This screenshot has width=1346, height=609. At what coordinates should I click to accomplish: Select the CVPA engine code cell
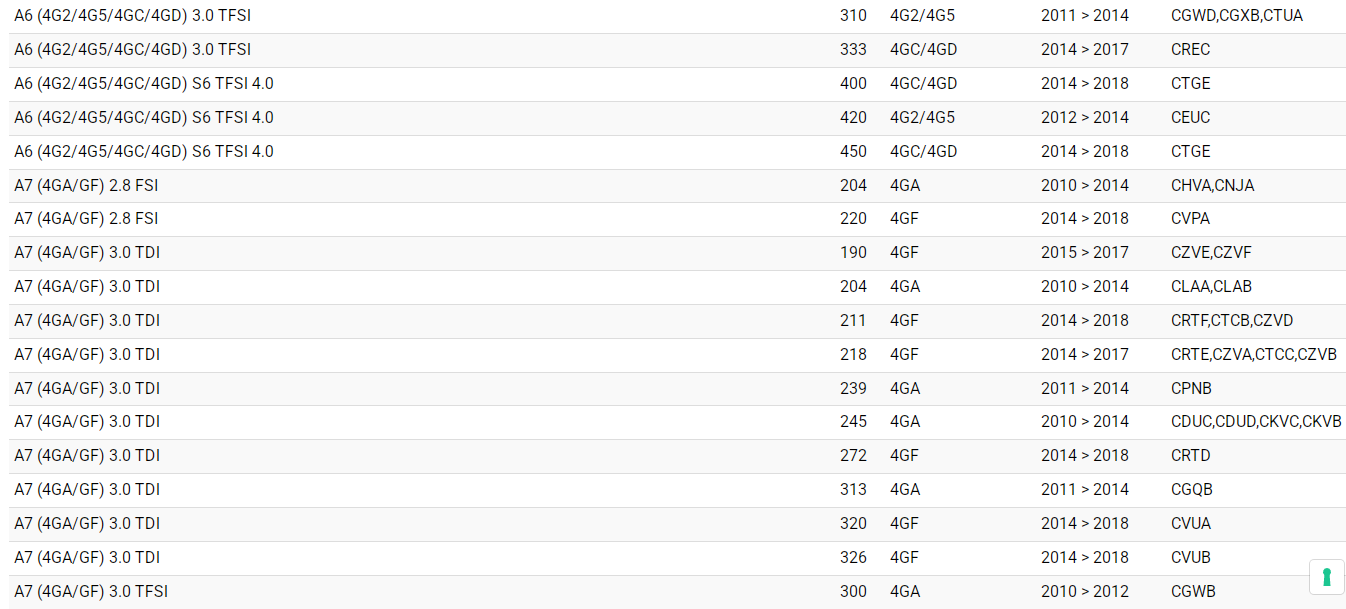point(1190,219)
